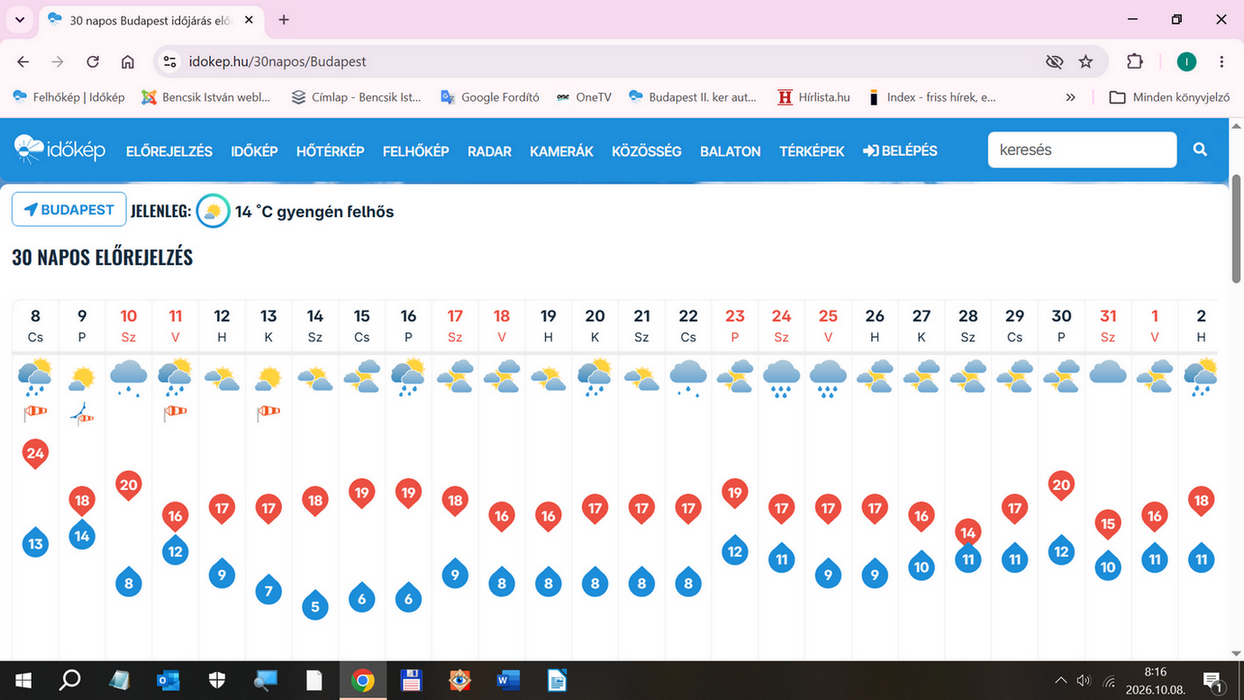Click the 24 degree max temperature marker for day 8
Viewport: 1244px width, 700px height.
pos(35,454)
